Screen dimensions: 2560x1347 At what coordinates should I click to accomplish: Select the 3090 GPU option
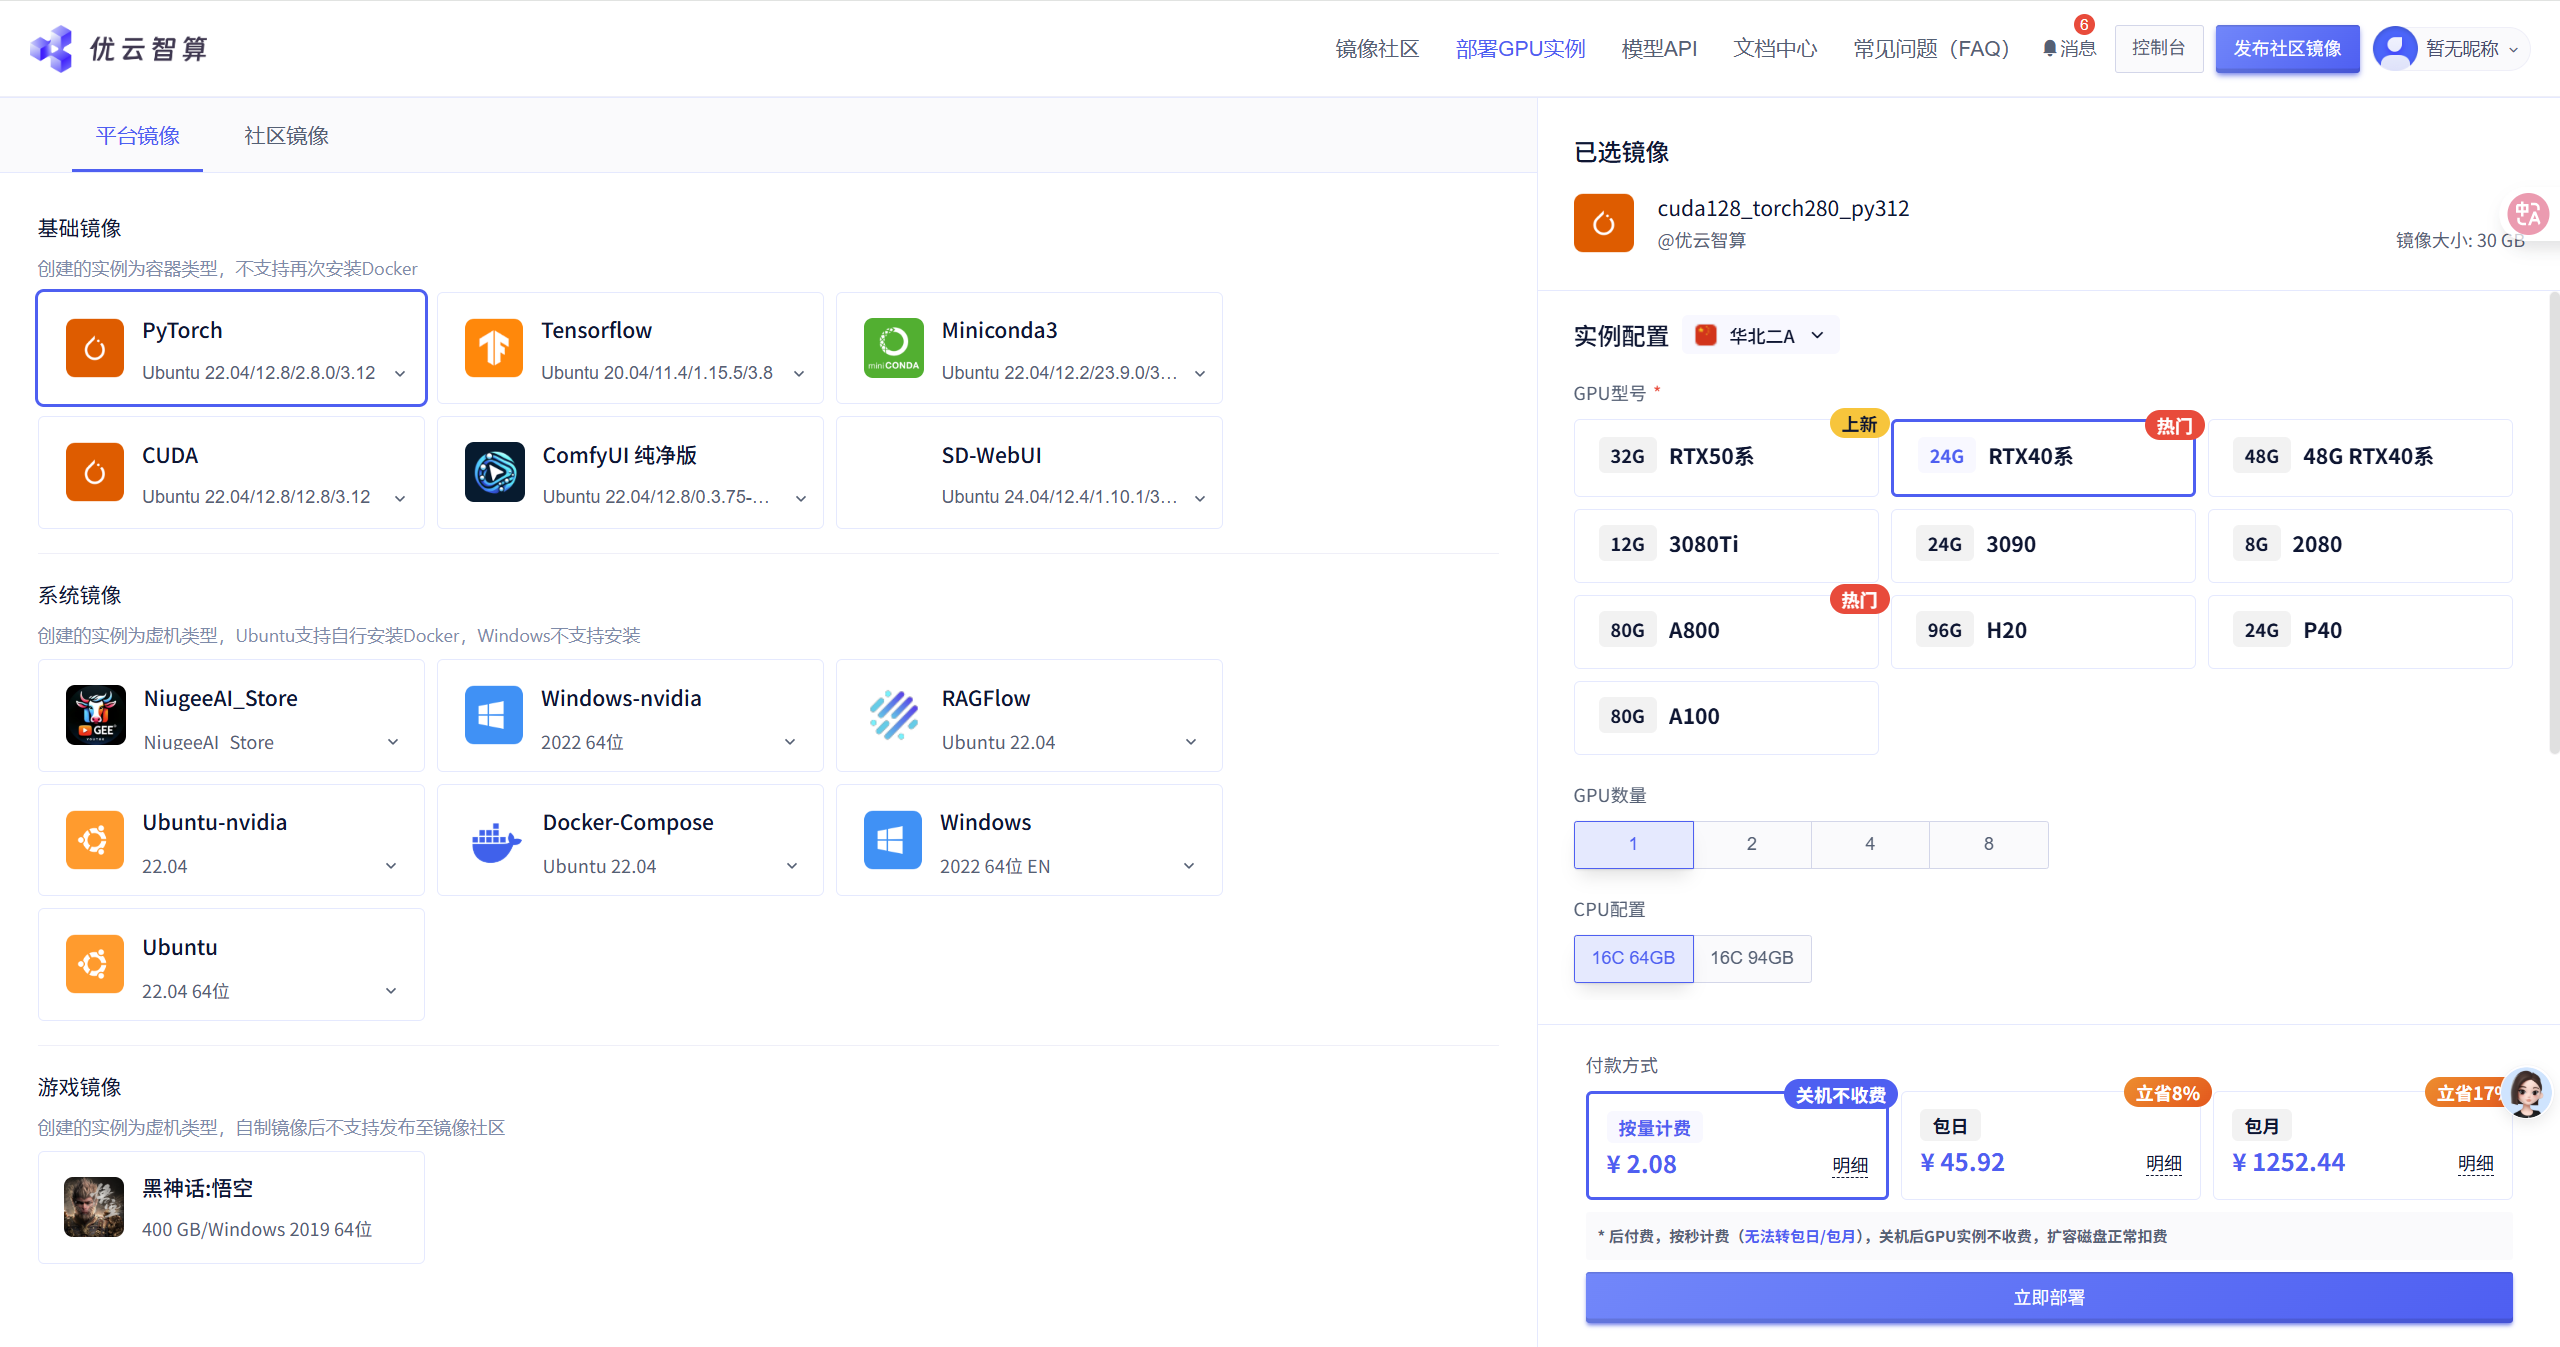2042,544
